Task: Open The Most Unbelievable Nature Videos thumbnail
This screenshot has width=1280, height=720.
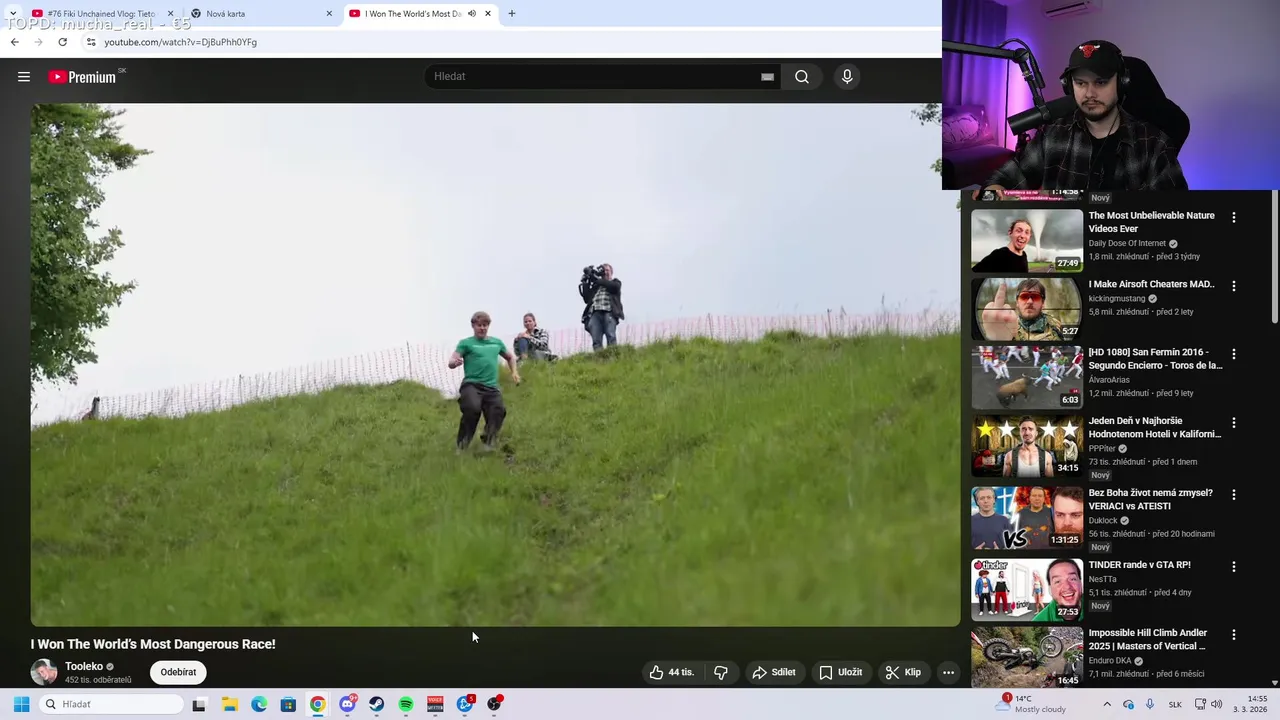Action: pos(1027,240)
